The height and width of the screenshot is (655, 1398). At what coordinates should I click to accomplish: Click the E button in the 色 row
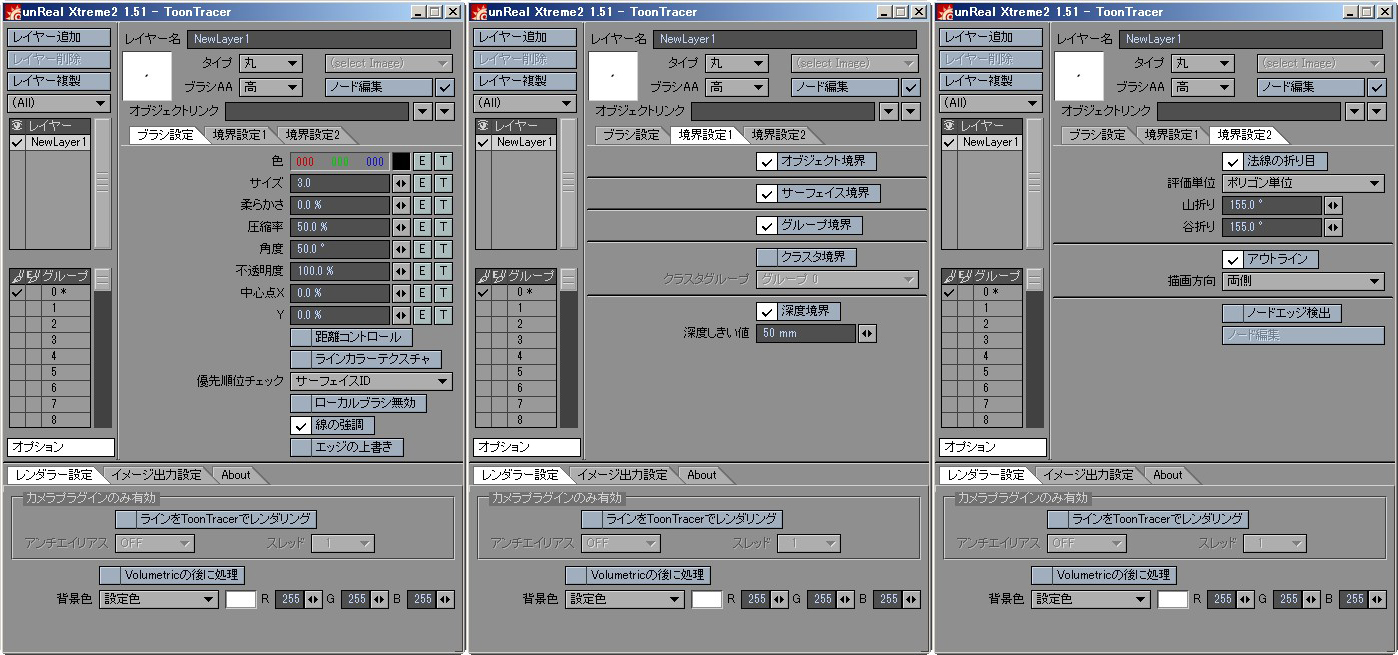coord(422,161)
